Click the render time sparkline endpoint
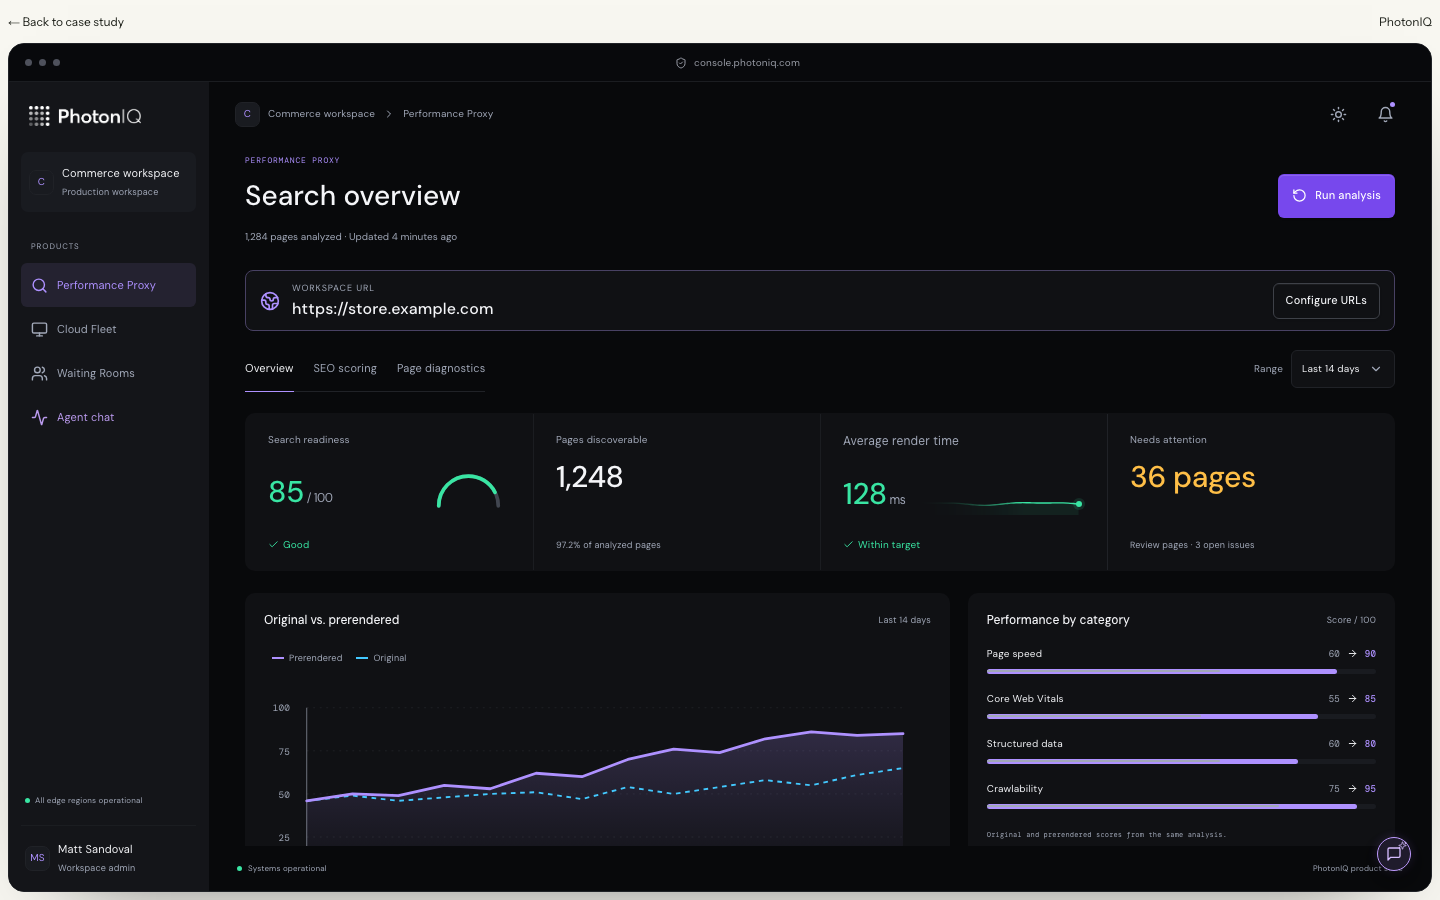The width and height of the screenshot is (1440, 900). click(x=1079, y=504)
